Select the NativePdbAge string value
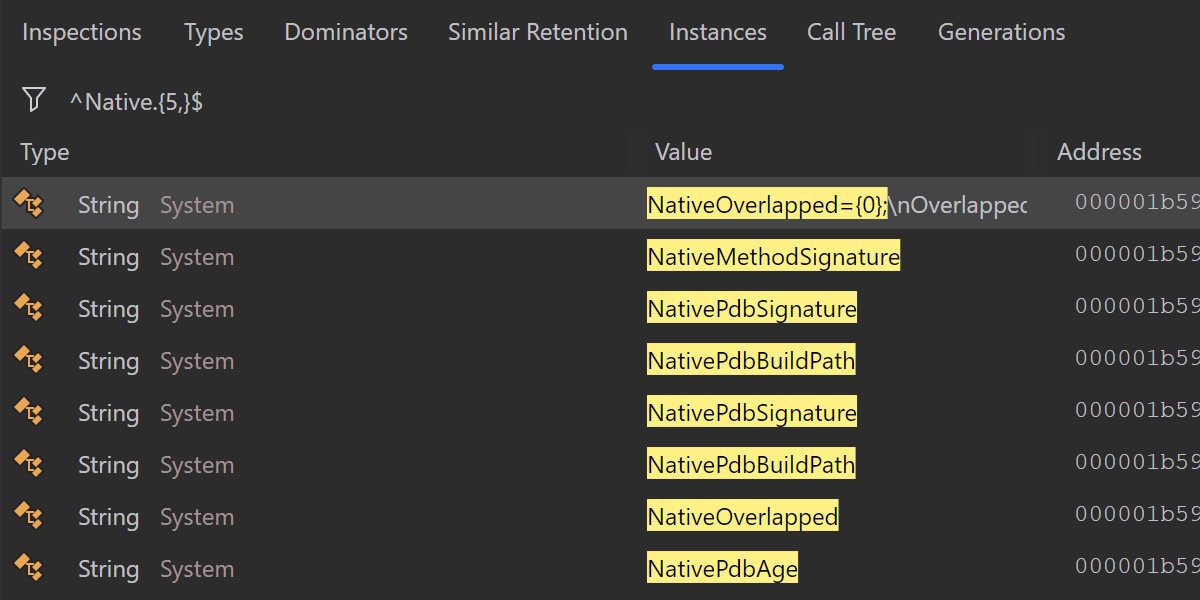This screenshot has width=1200, height=600. (722, 569)
